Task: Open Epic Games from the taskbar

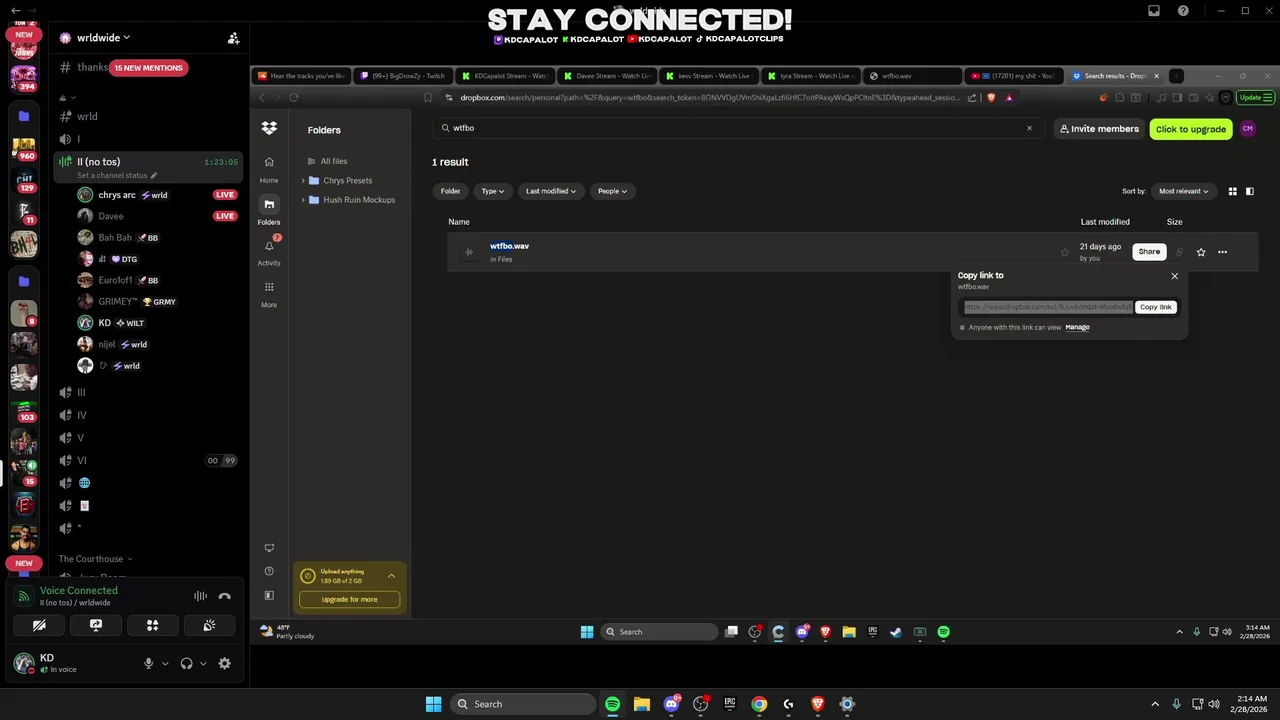Action: coord(730,704)
